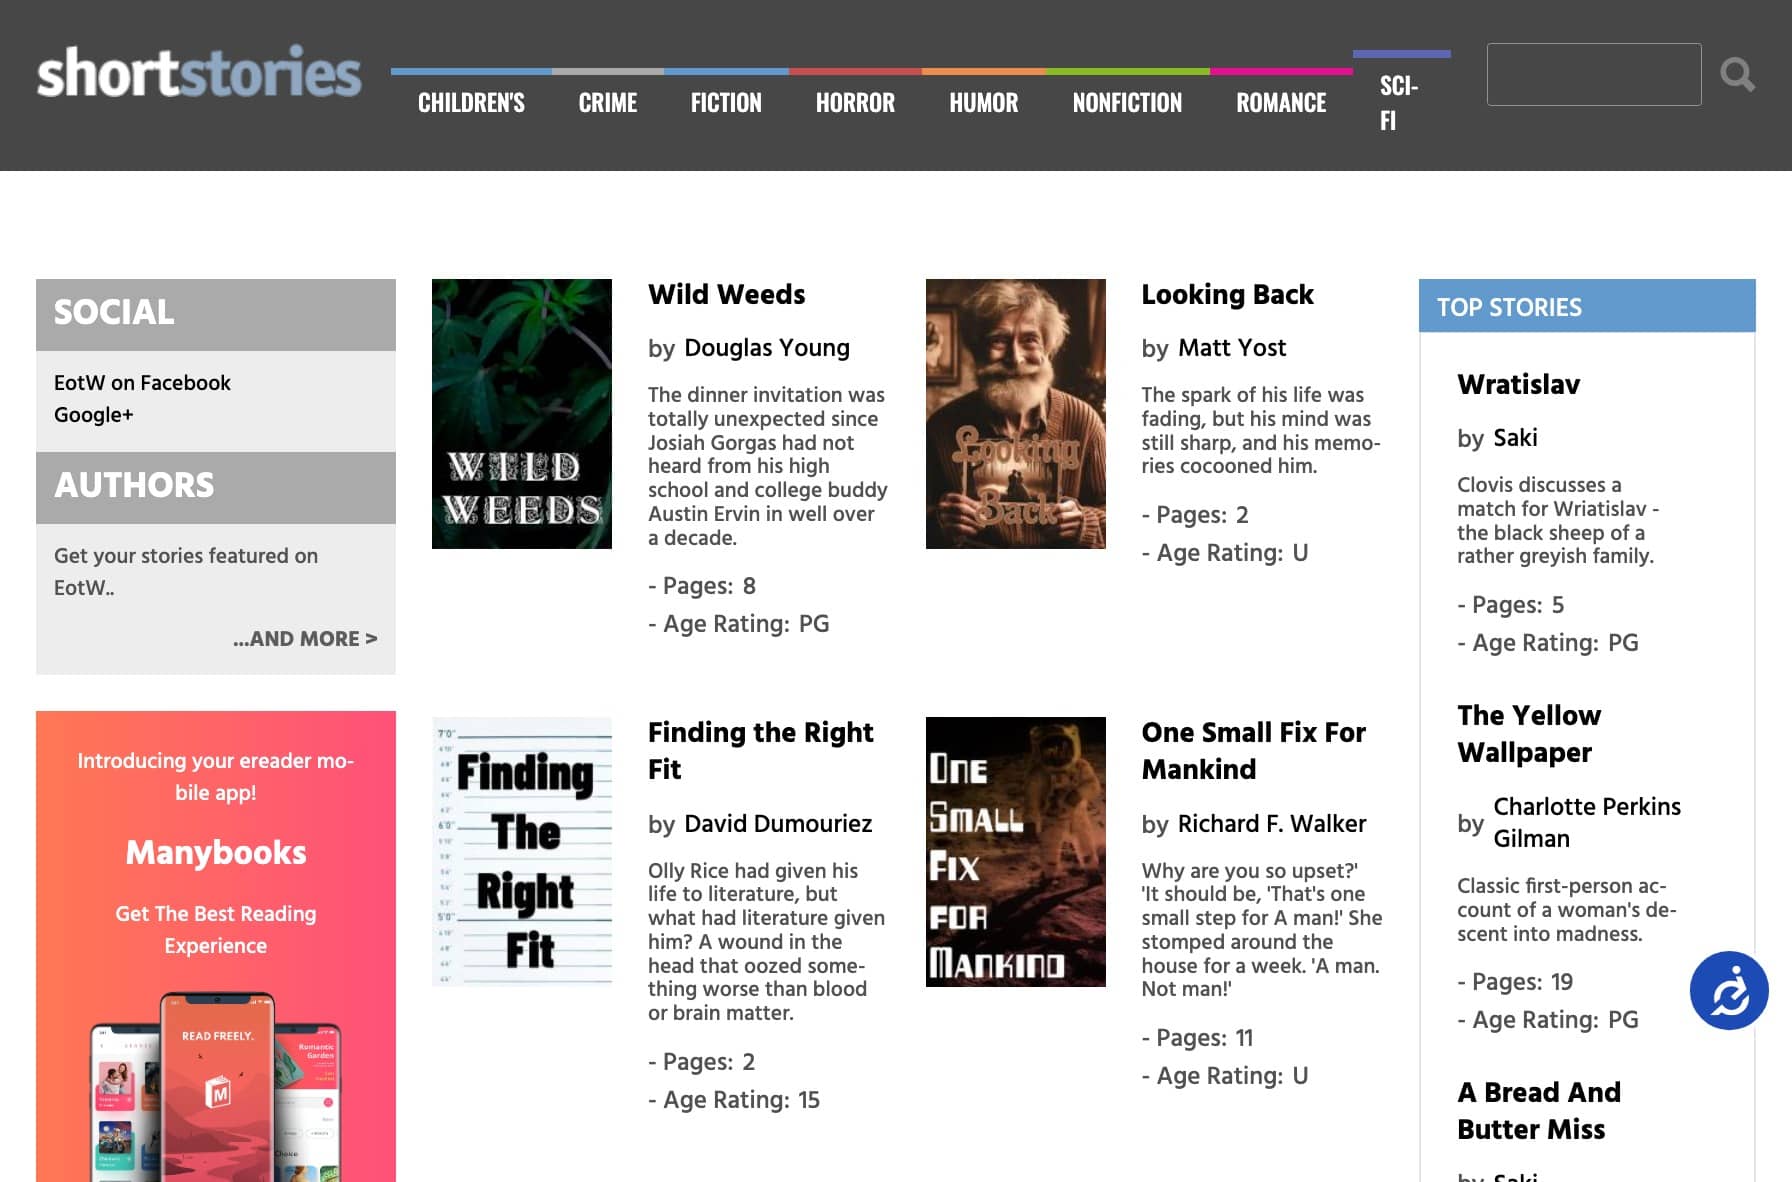Click inside the search text field

pyautogui.click(x=1593, y=75)
